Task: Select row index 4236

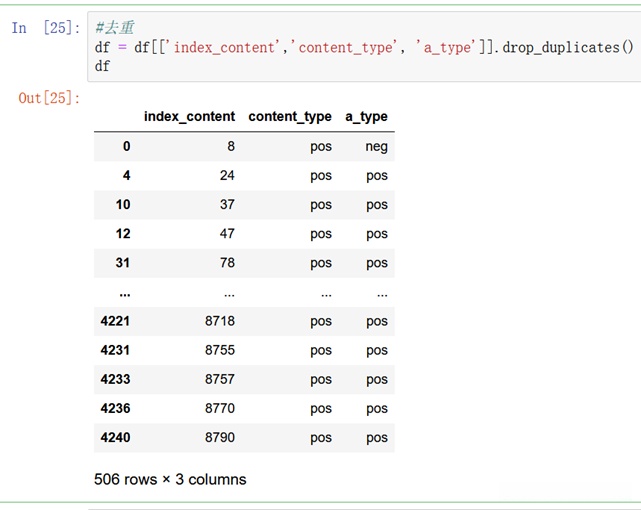Action: pyautogui.click(x=115, y=408)
